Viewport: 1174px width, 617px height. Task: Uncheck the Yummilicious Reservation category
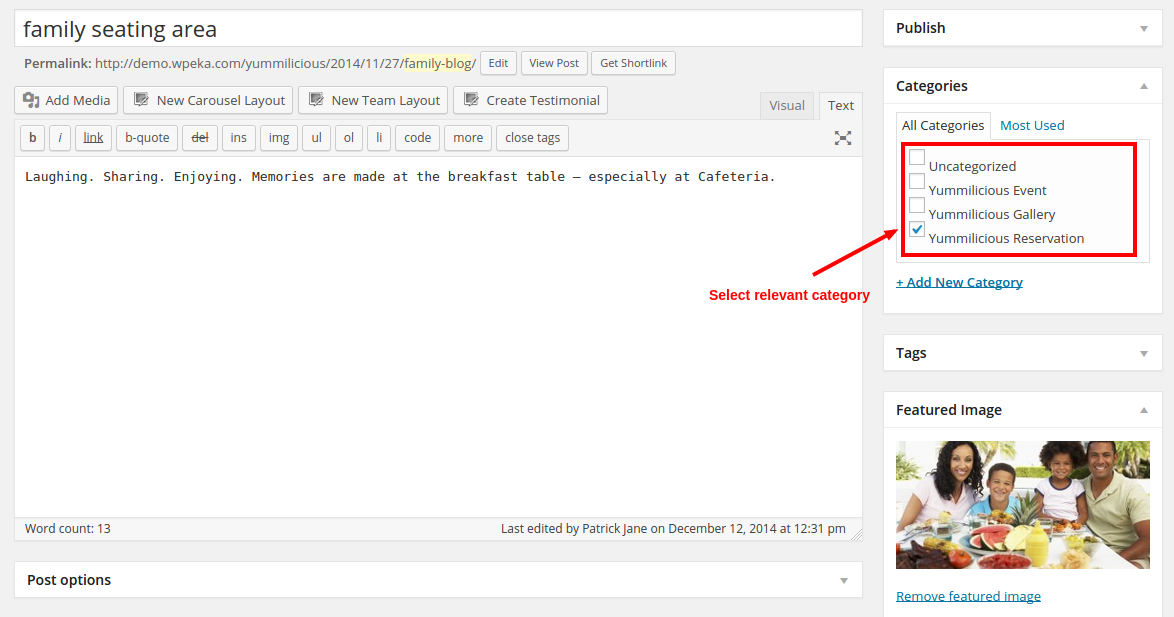(917, 230)
